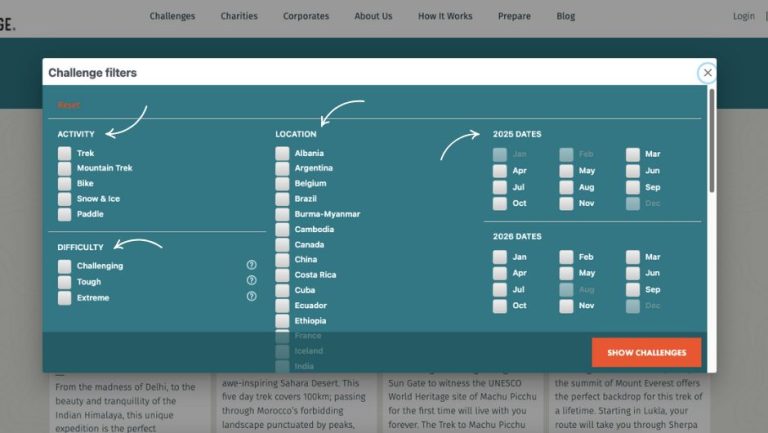Select the Extreme difficulty checkbox

coord(65,298)
